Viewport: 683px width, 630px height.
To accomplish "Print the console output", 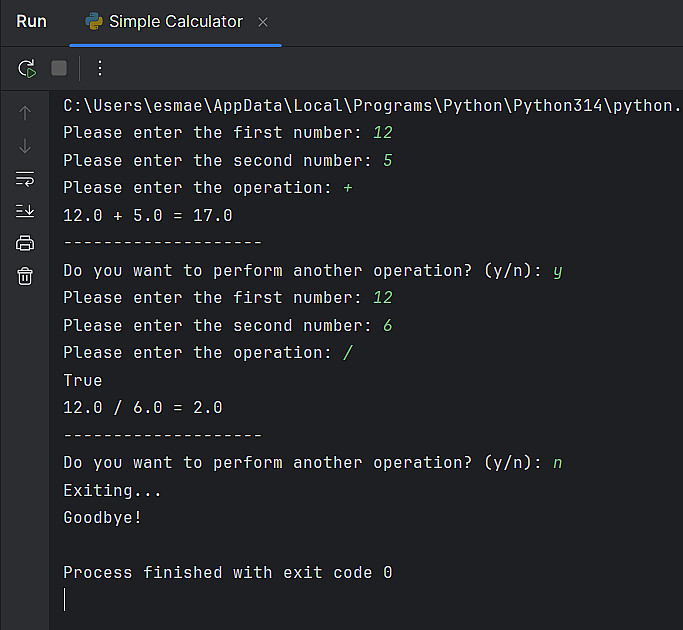I will click(26, 243).
